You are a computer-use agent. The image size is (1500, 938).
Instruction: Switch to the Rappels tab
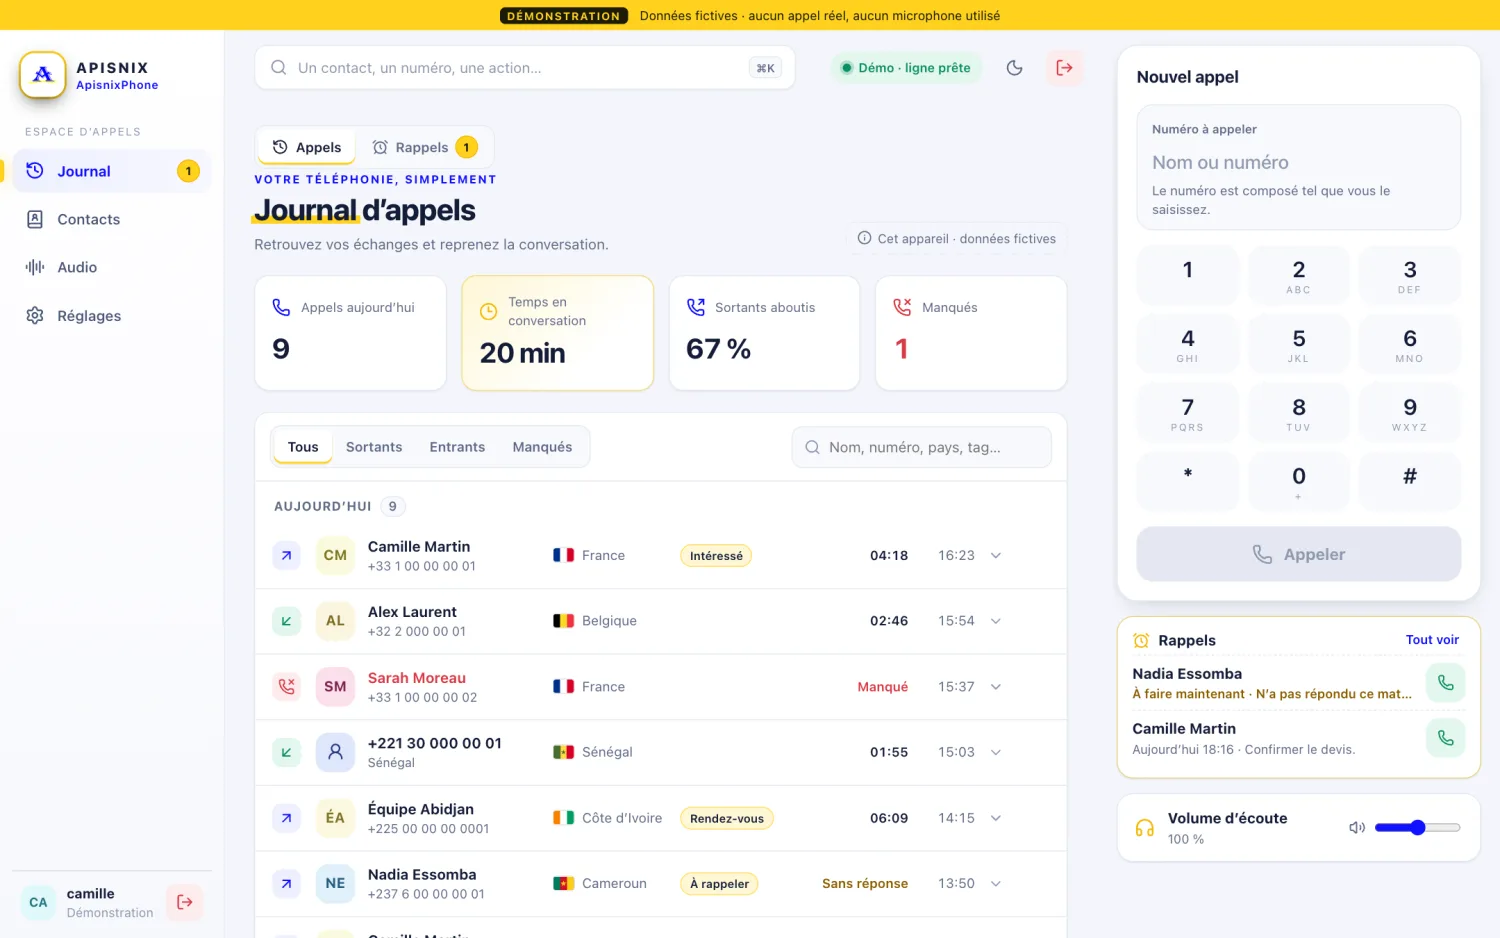pos(425,147)
